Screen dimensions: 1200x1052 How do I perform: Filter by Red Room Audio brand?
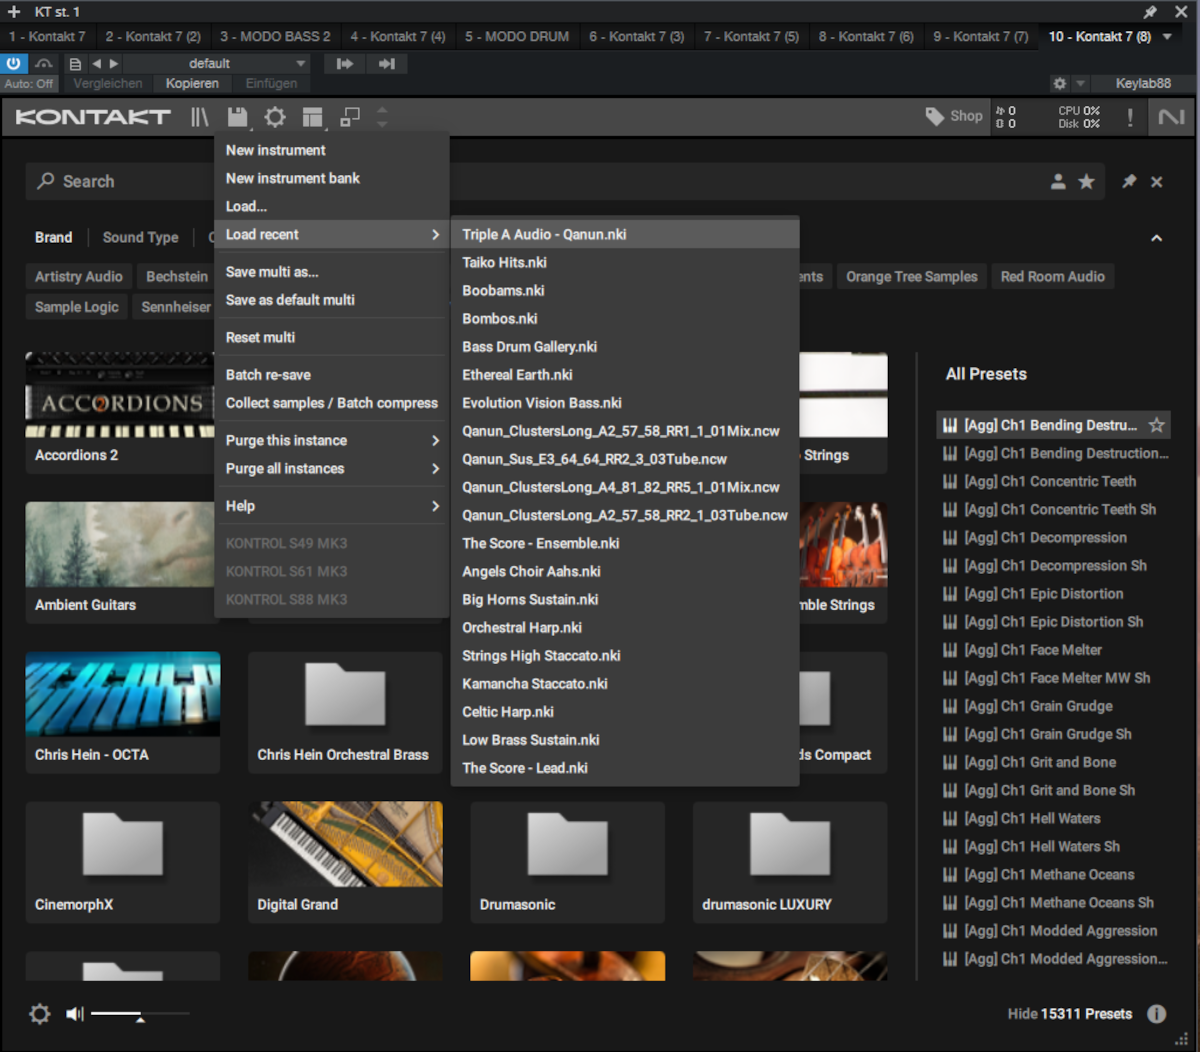click(1053, 277)
